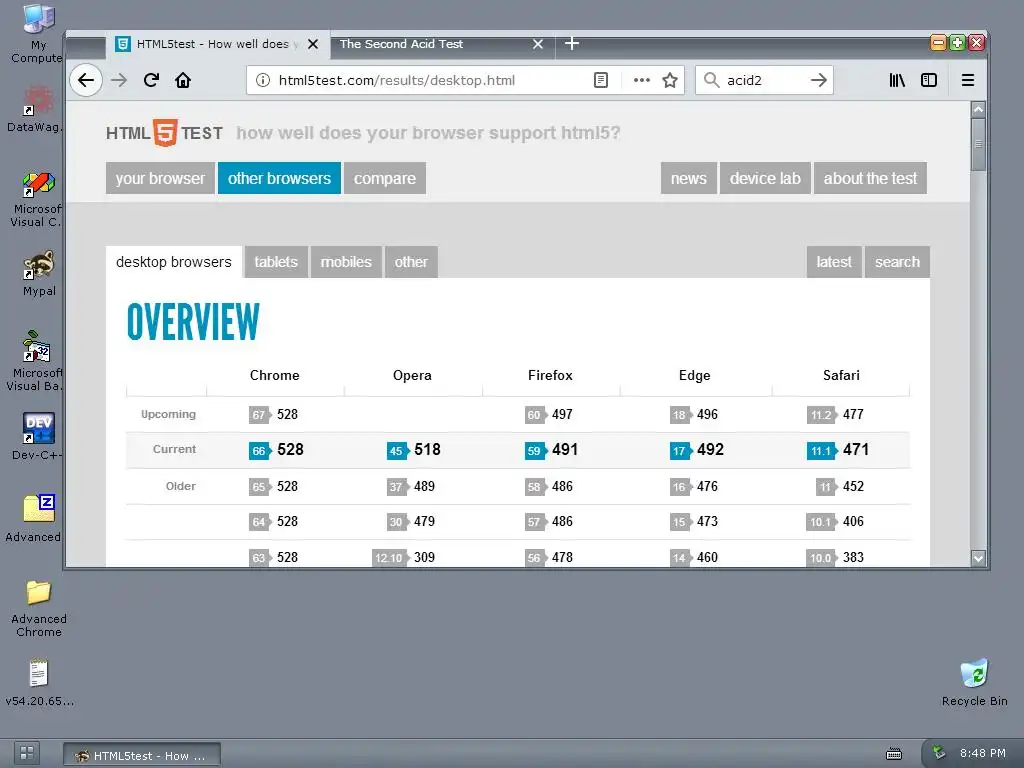The height and width of the screenshot is (768, 1024).
Task: Click the page scrollbar down arrow
Action: click(x=978, y=558)
